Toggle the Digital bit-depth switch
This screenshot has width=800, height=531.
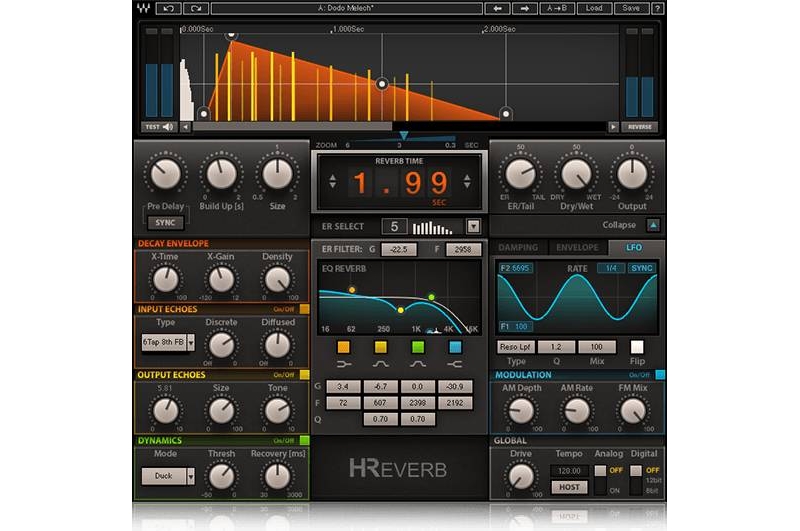coord(636,479)
